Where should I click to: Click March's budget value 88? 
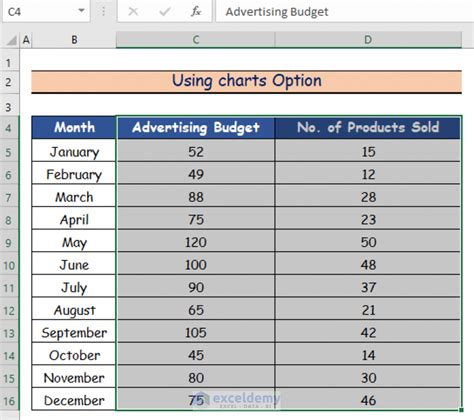coord(196,197)
